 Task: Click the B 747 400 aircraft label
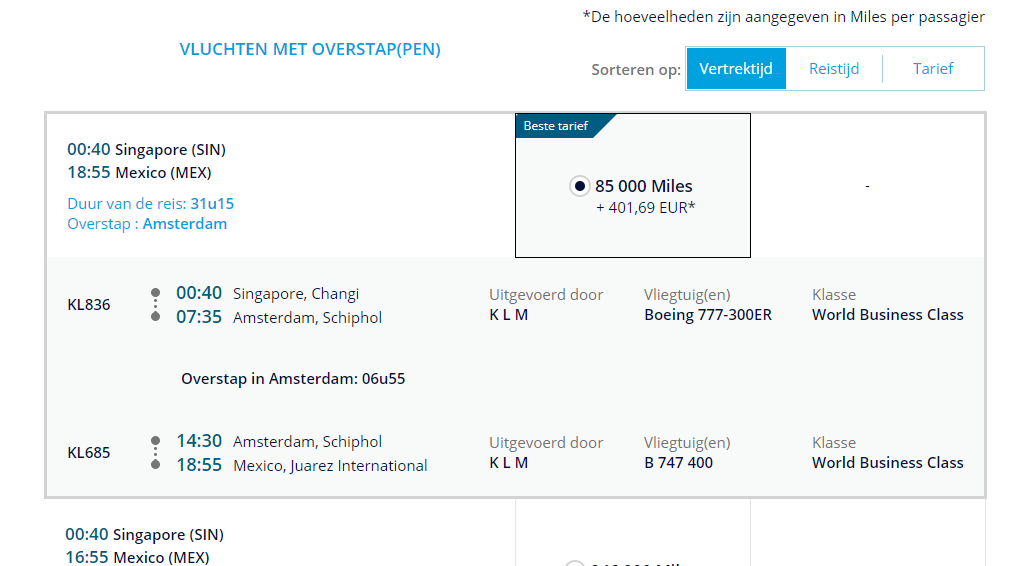click(679, 463)
